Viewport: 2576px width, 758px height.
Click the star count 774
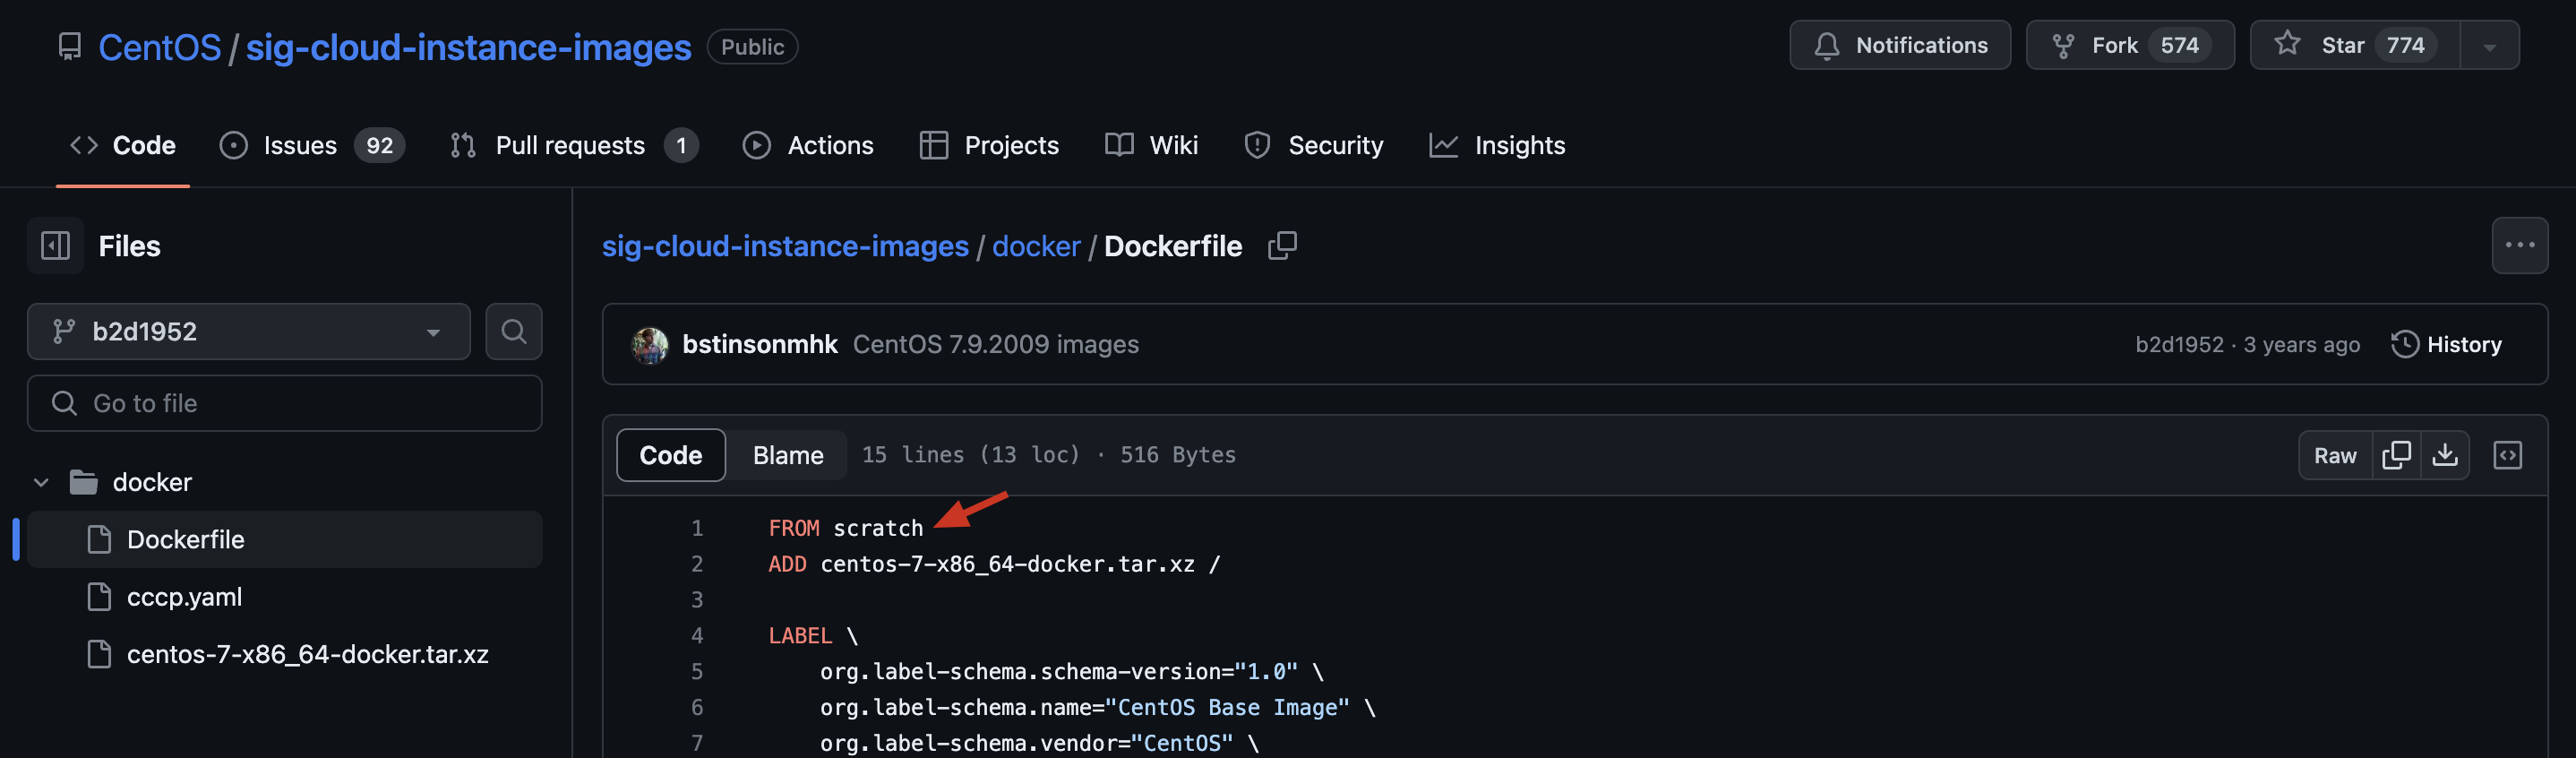pos(2405,45)
